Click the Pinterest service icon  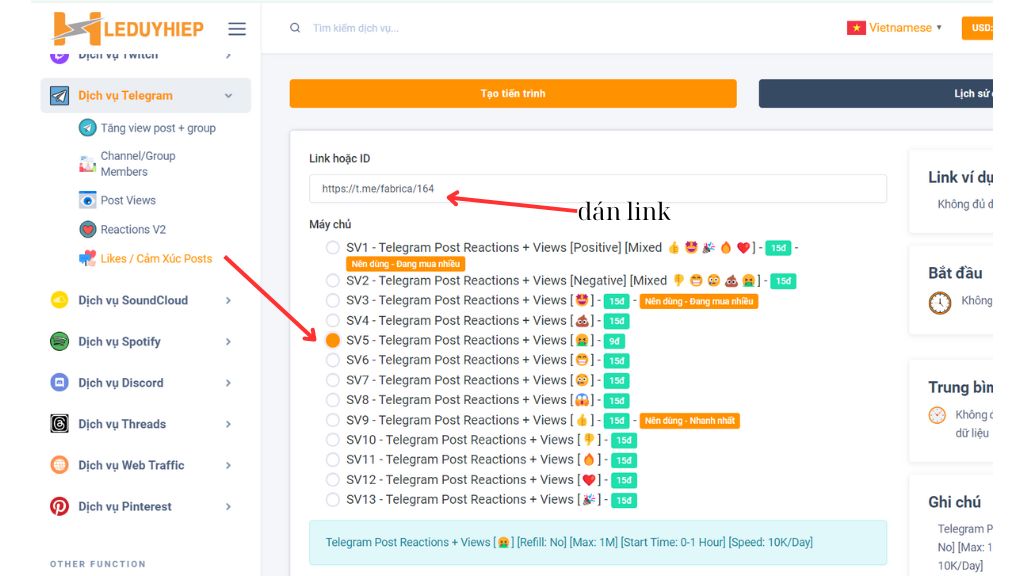[x=59, y=506]
